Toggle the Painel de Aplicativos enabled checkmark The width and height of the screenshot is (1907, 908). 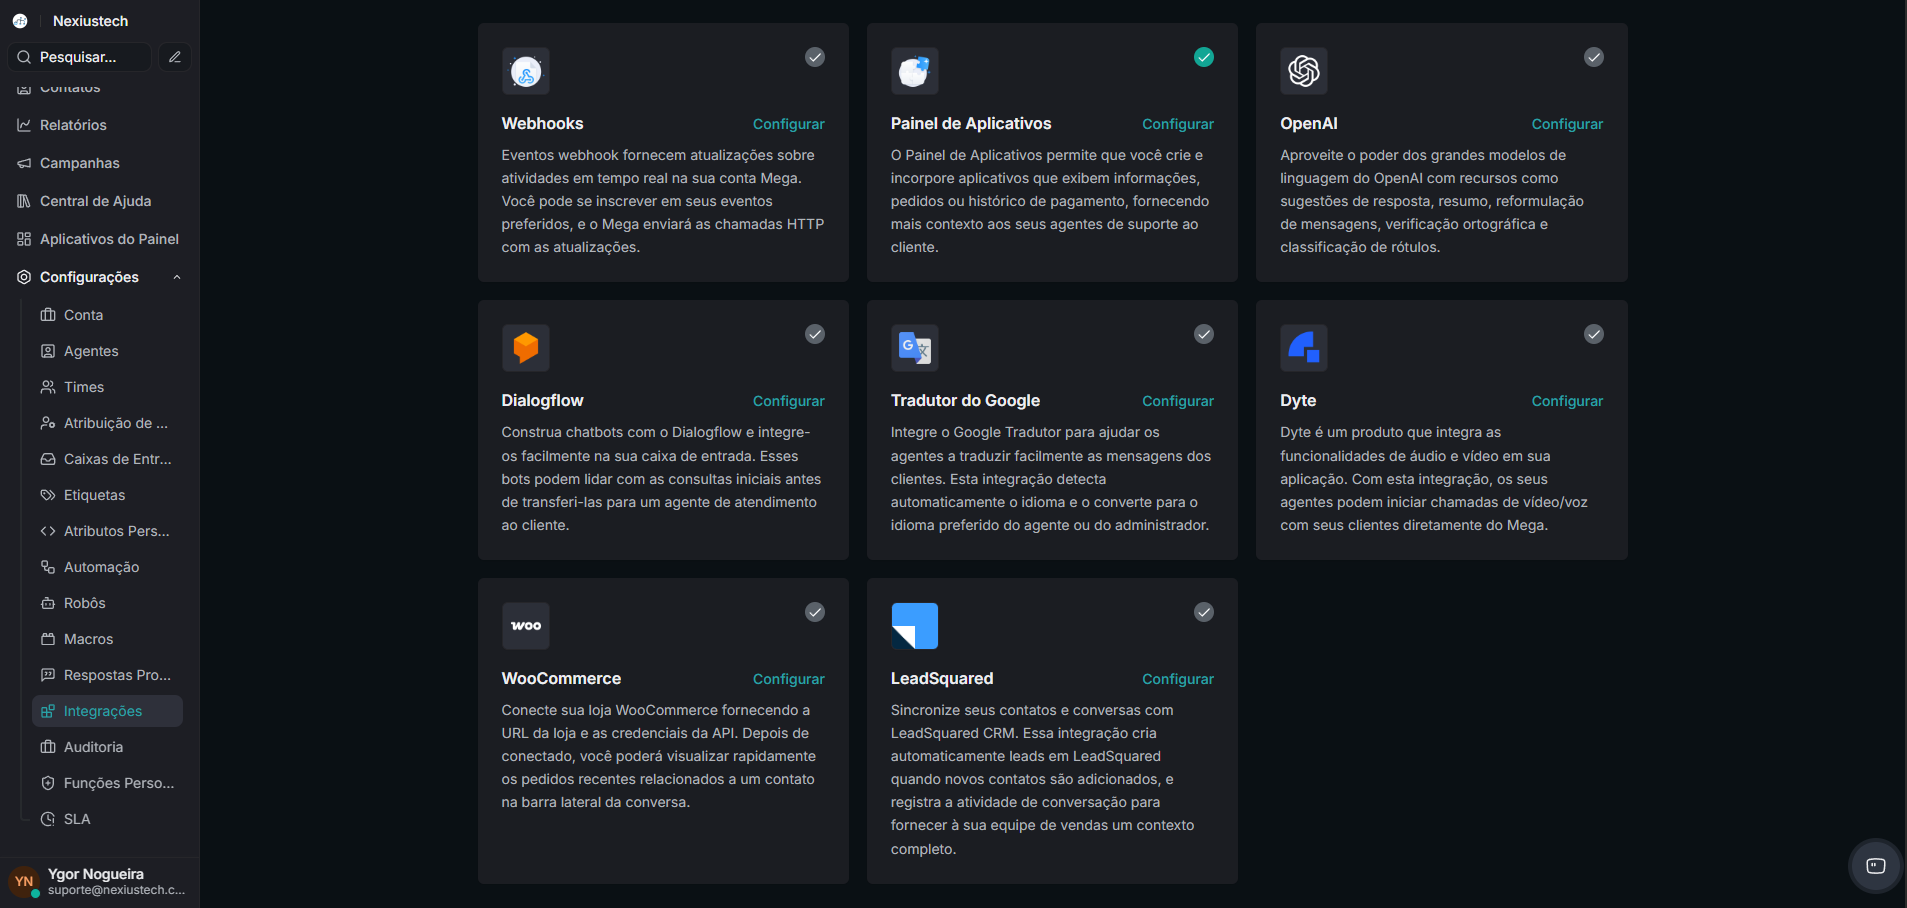1203,57
